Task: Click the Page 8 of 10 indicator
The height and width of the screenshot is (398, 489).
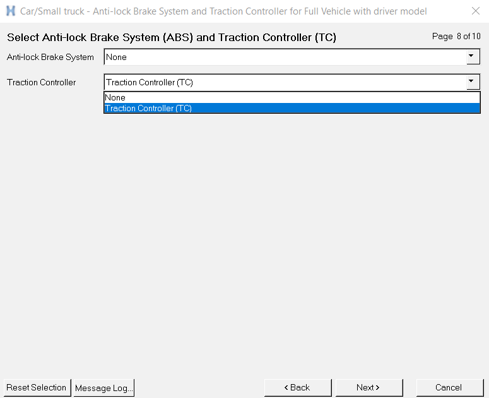Action: coord(456,36)
